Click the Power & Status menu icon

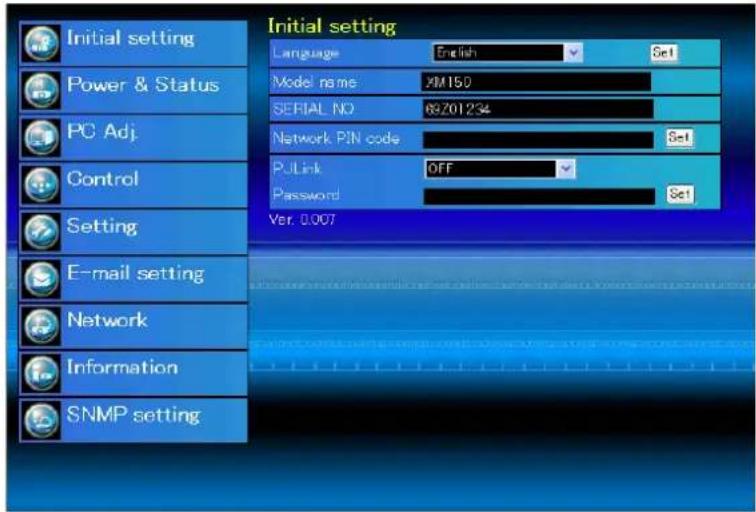pos(41,90)
